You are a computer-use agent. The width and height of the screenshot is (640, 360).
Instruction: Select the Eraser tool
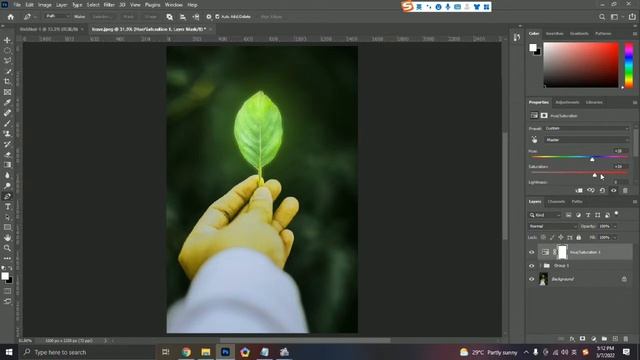7,155
